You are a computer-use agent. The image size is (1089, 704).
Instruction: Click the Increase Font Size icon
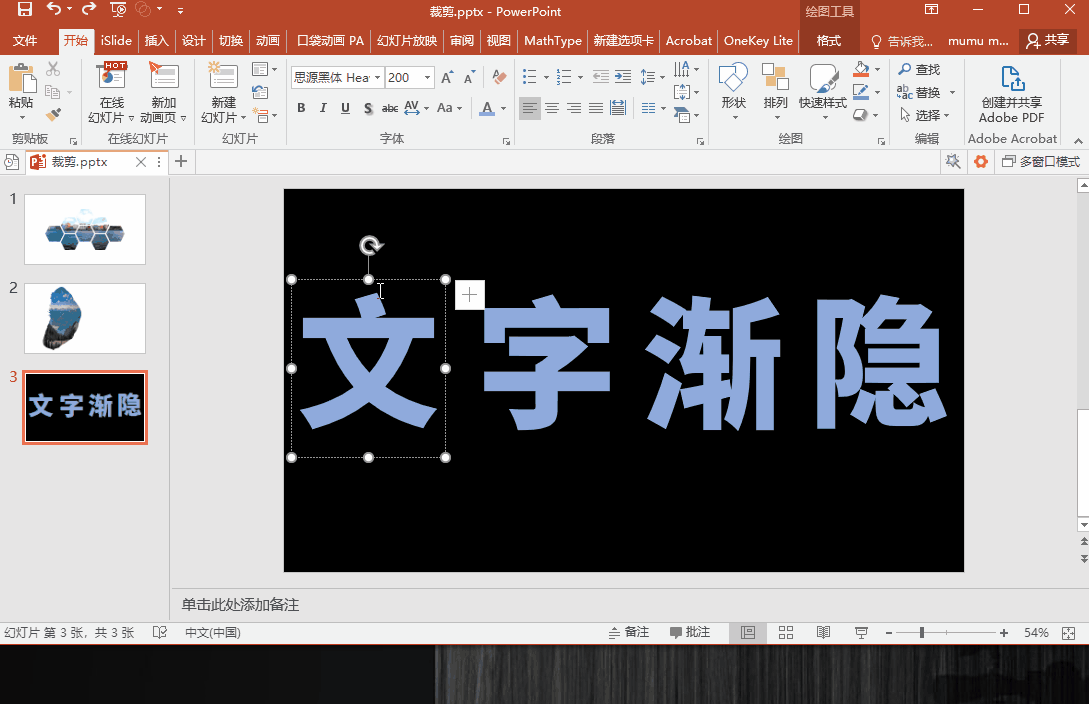[x=447, y=77]
